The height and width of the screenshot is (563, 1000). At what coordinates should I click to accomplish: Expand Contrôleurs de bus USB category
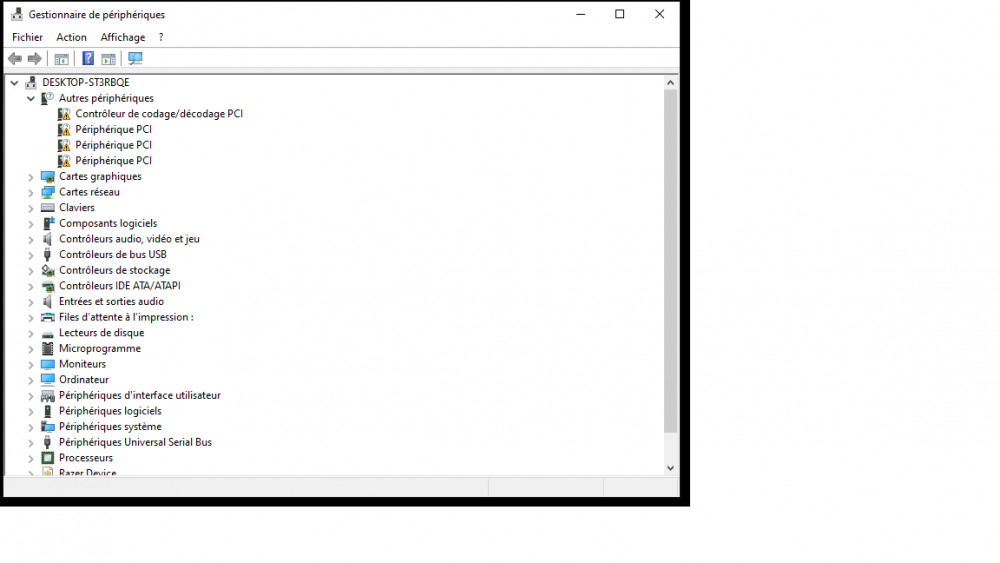click(x=31, y=255)
